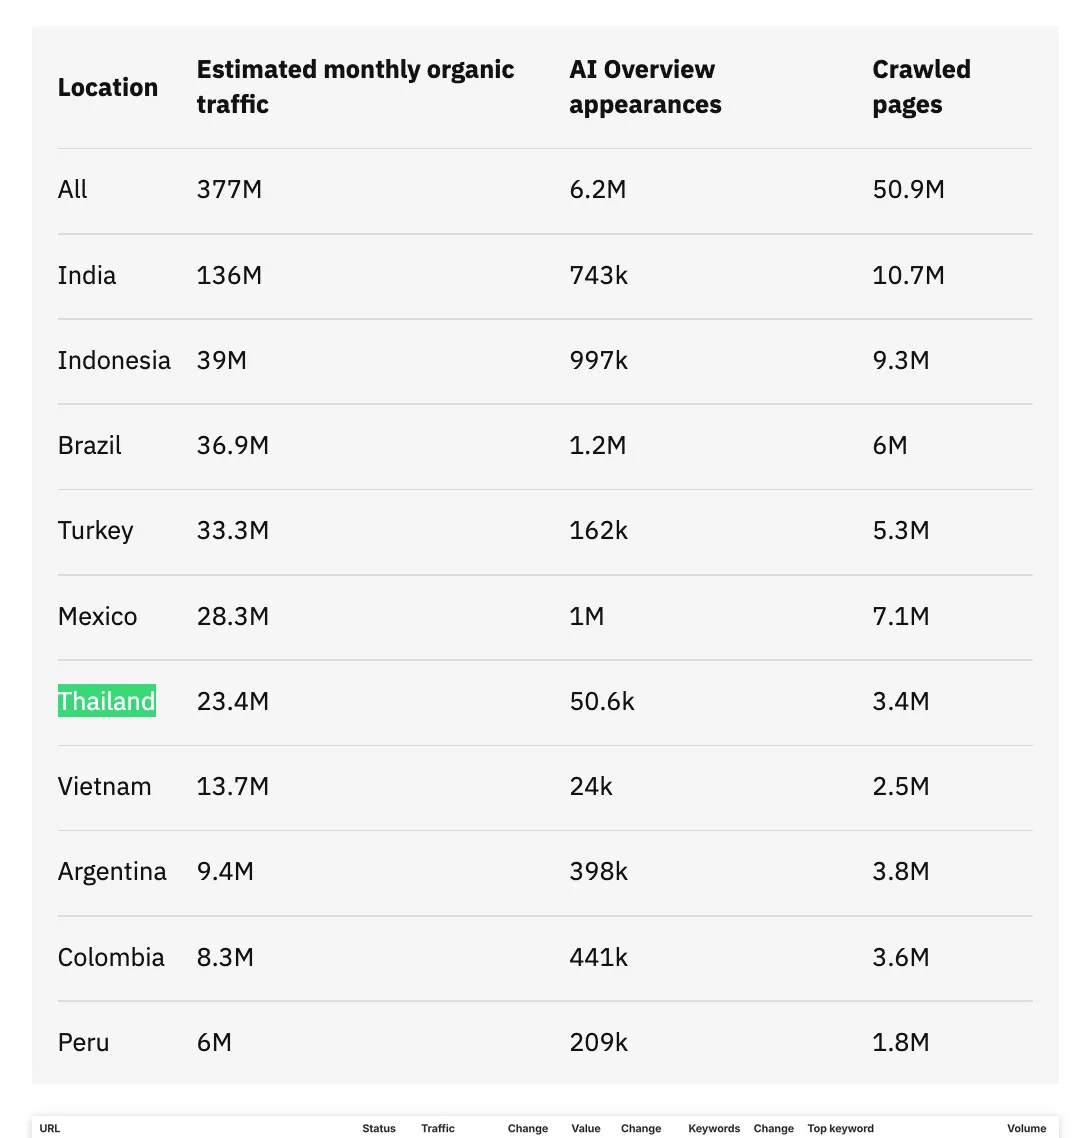
Task: Click the AI Overview appearances header
Action: pyautogui.click(x=645, y=87)
